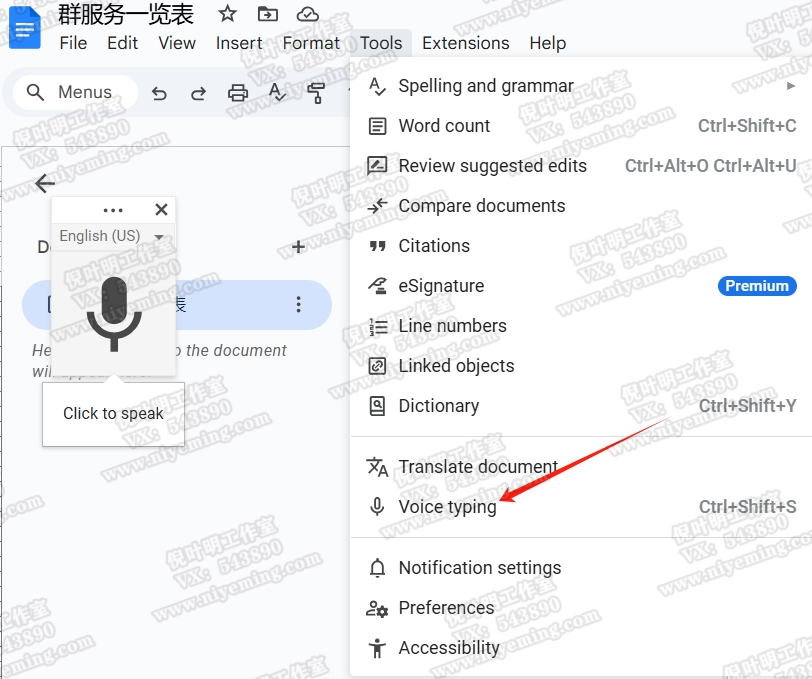Click the Word count document icon
This screenshot has height=679, width=812.
[x=377, y=126]
